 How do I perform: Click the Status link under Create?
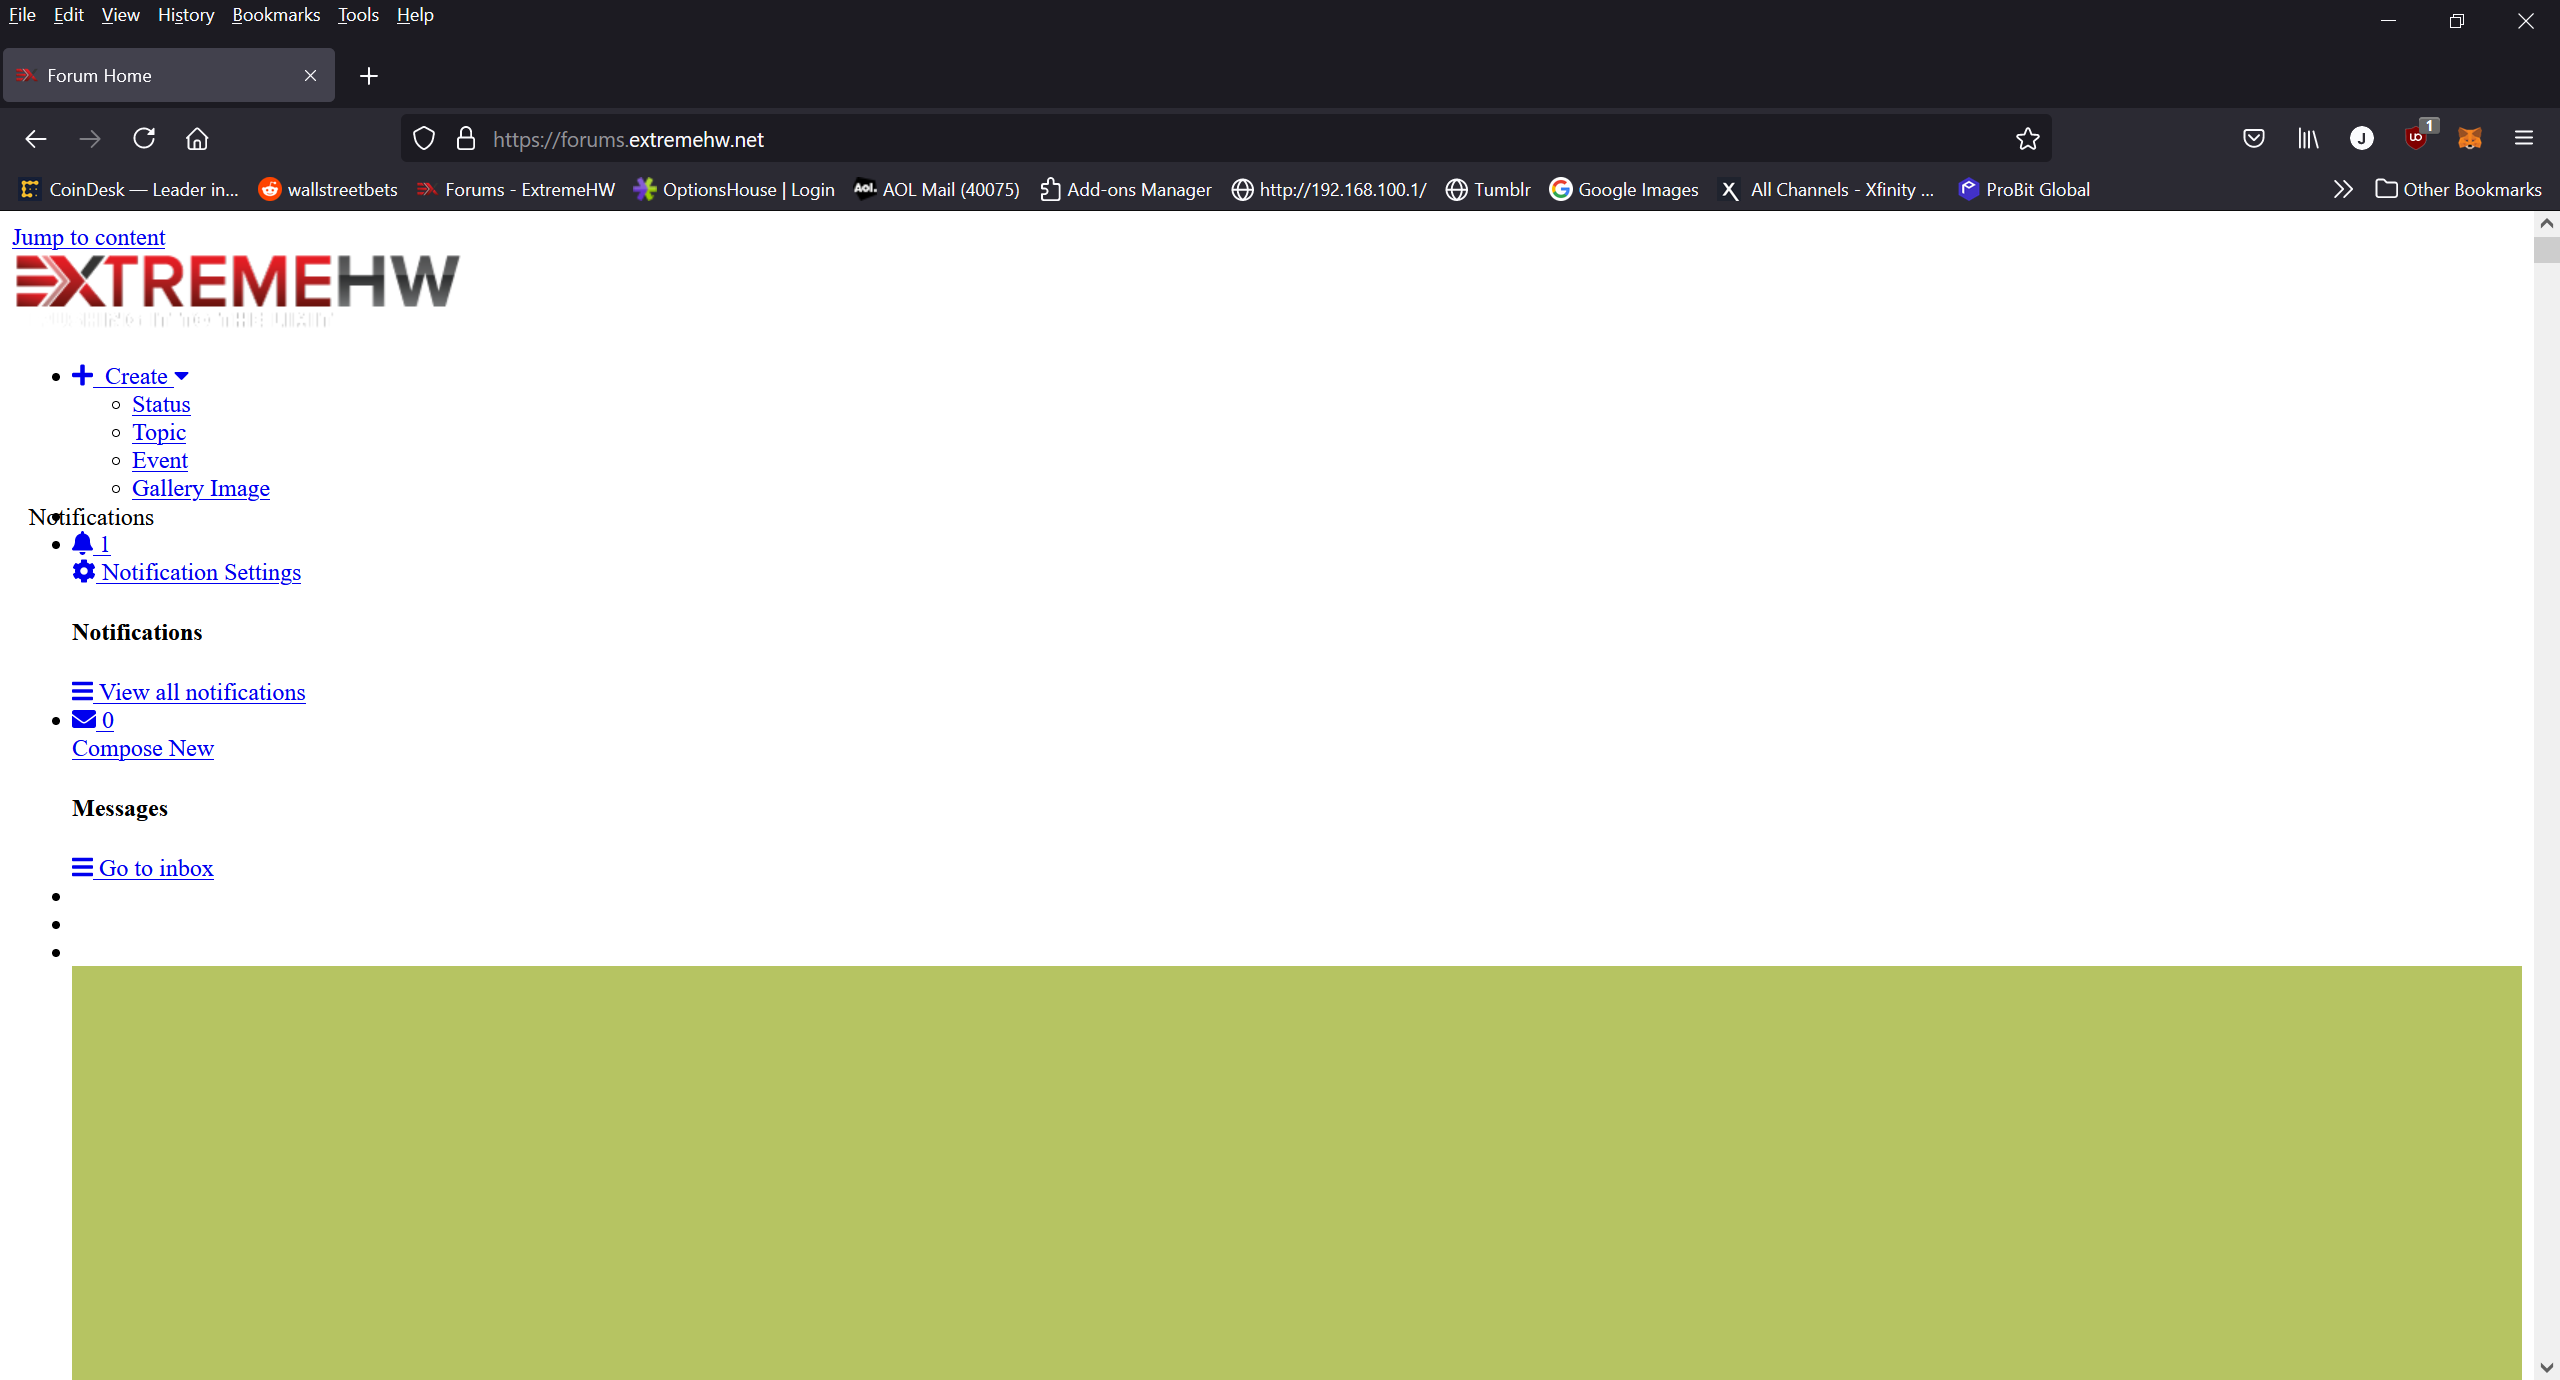pos(161,404)
